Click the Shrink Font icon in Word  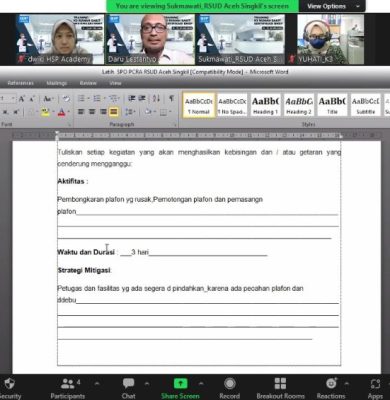32,99
